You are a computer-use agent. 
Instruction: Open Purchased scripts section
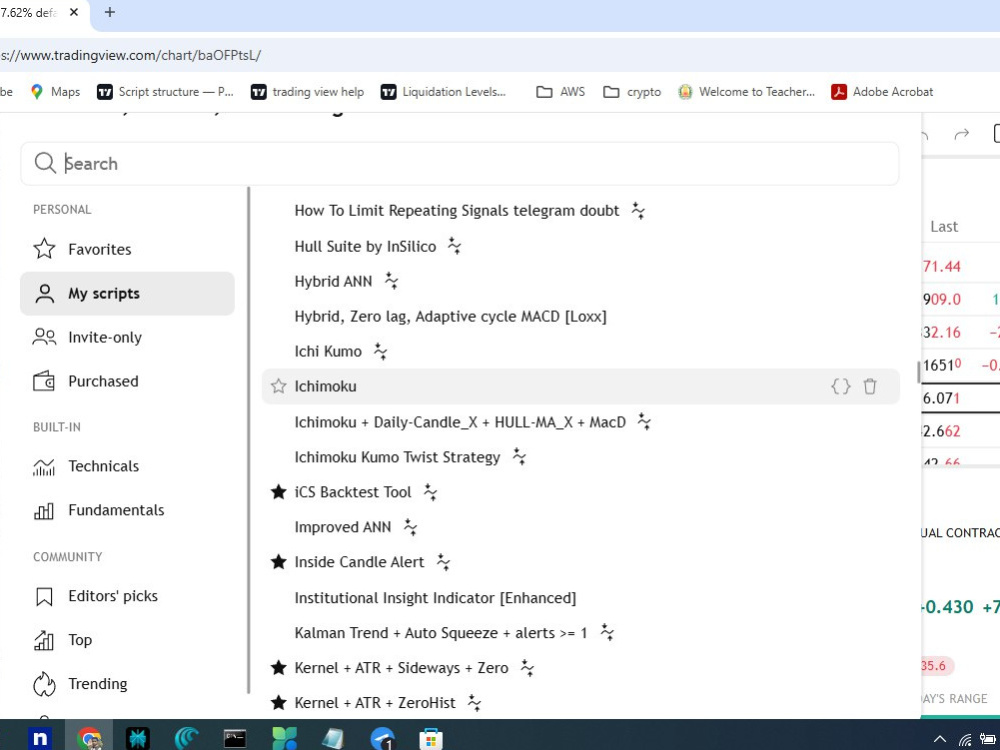(x=127, y=381)
